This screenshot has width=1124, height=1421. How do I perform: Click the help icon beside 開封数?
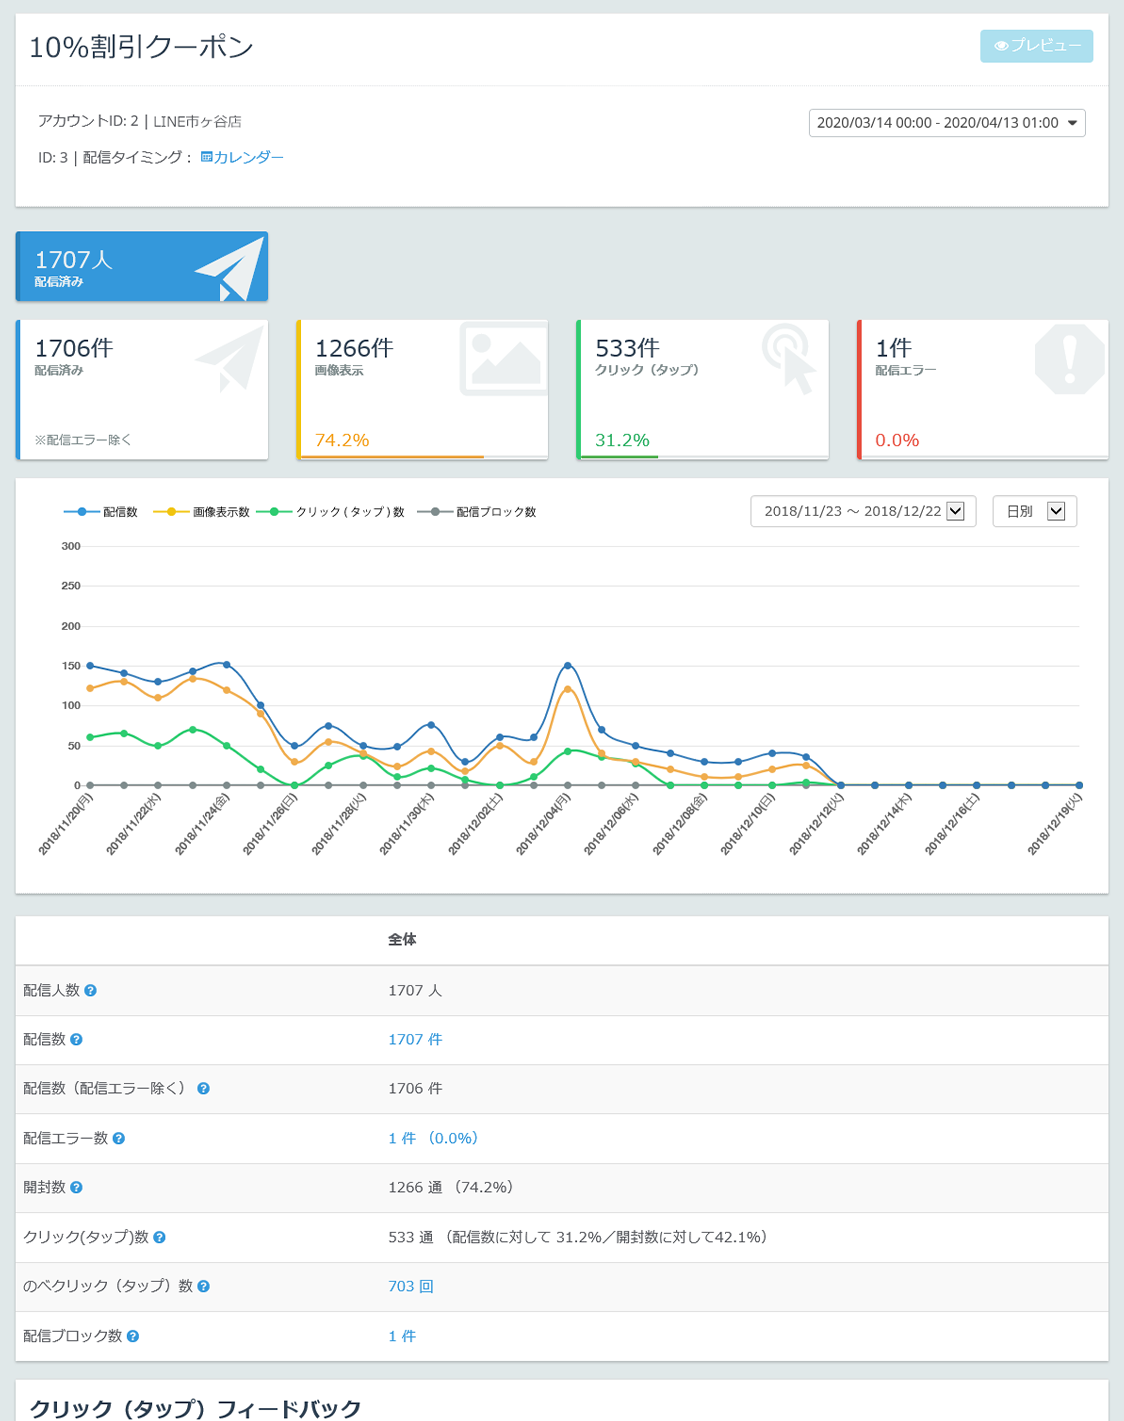coord(77,1188)
